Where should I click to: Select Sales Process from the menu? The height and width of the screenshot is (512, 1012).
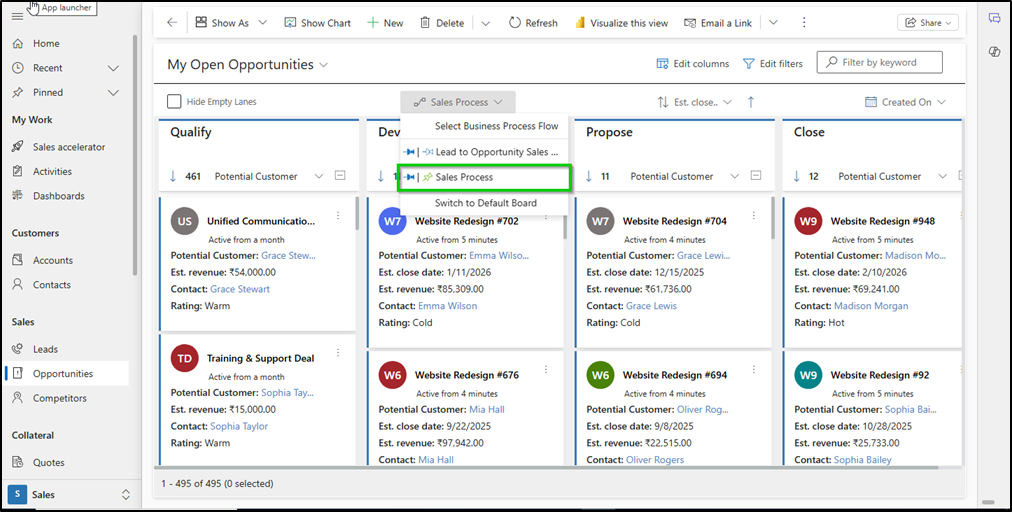point(484,178)
